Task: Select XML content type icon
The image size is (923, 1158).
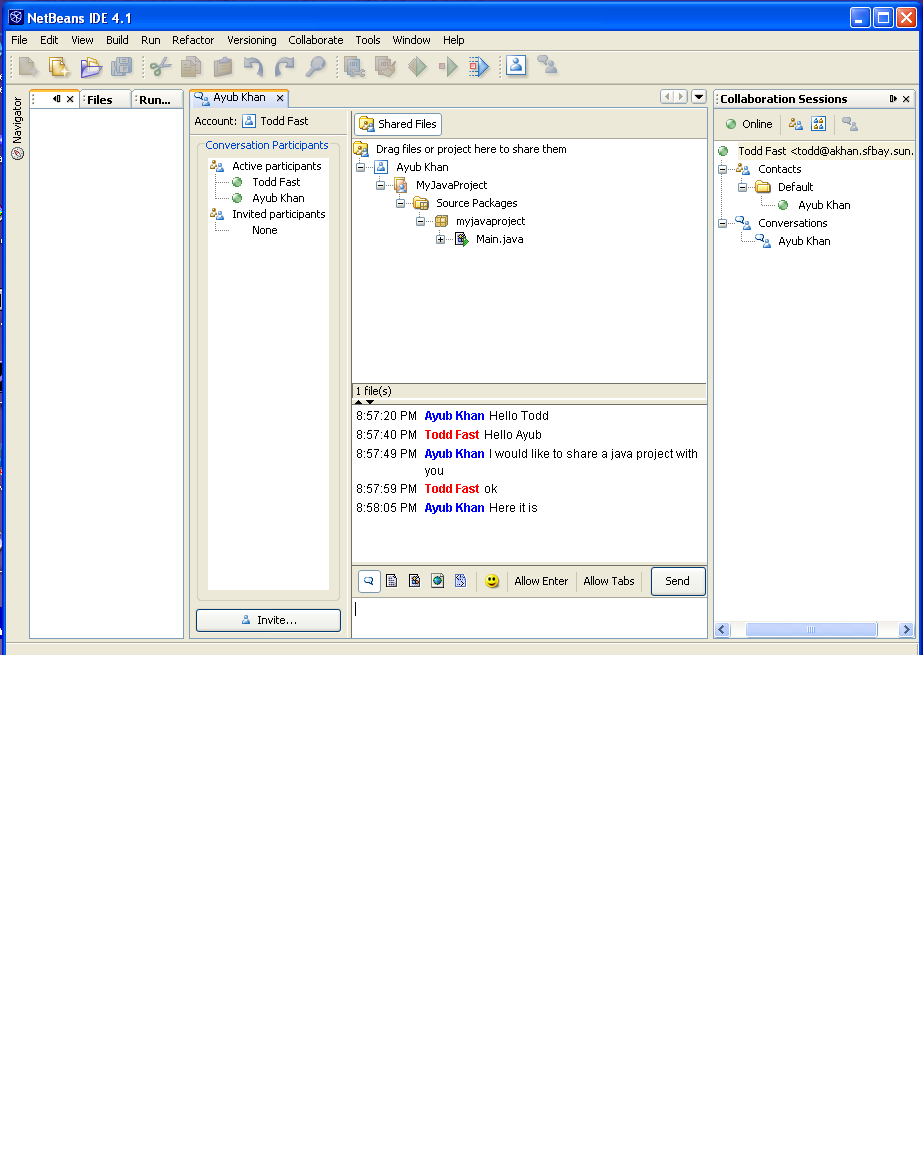Action: (x=461, y=581)
